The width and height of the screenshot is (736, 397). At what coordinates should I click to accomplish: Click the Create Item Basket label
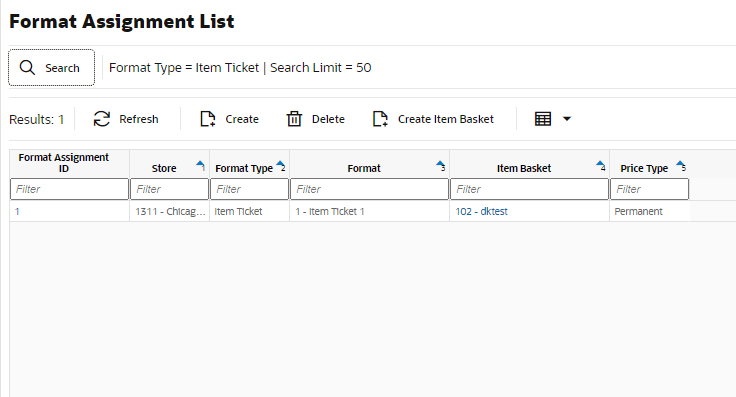(x=445, y=119)
